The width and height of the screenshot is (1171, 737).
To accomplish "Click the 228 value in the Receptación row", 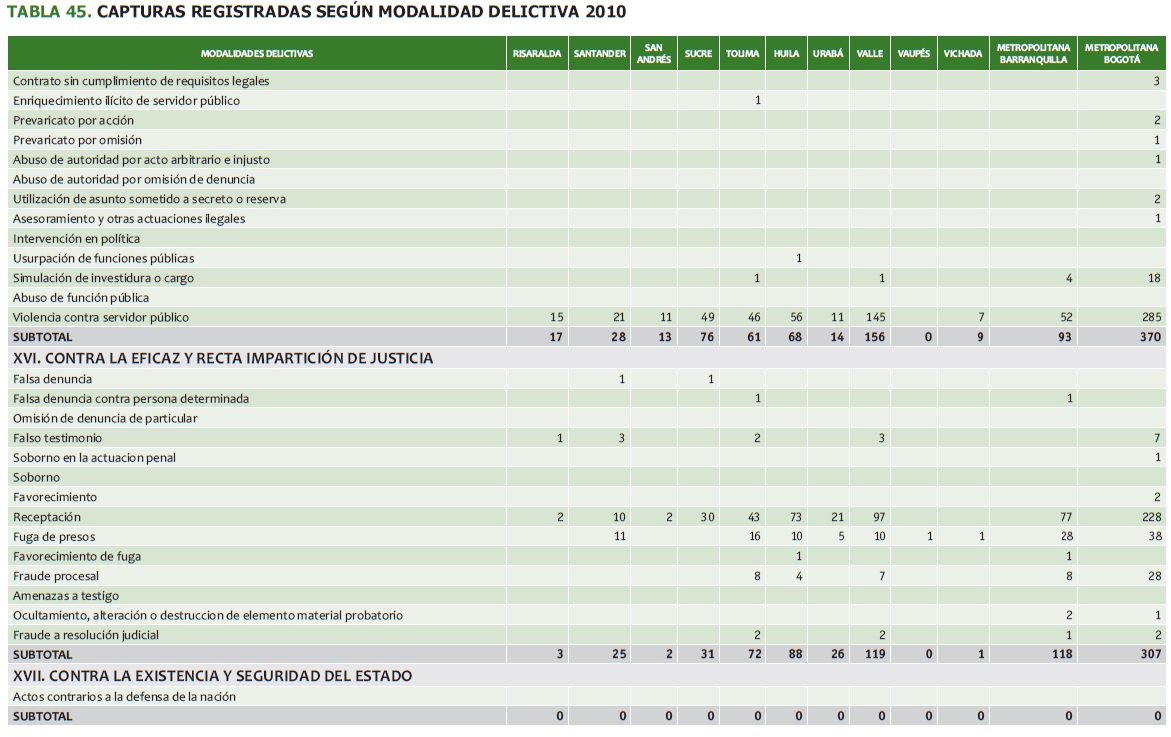I will (1150, 517).
